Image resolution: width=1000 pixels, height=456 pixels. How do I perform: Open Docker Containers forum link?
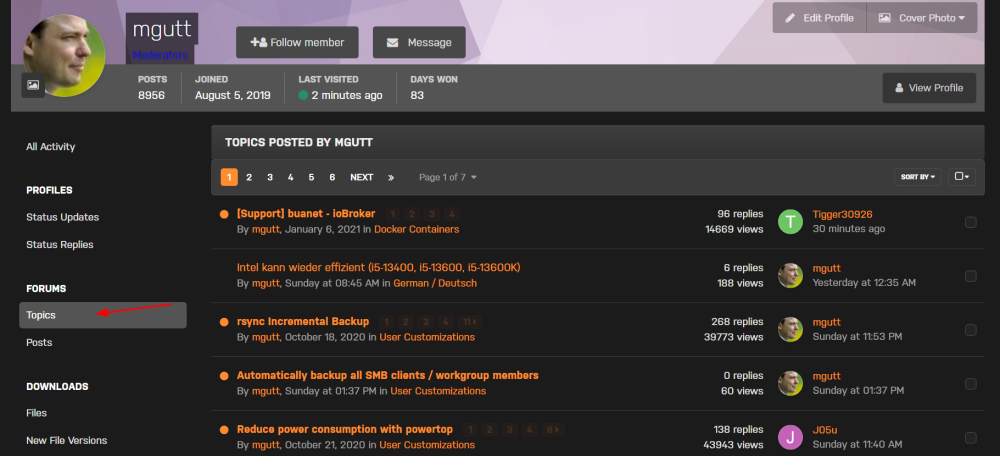416,229
